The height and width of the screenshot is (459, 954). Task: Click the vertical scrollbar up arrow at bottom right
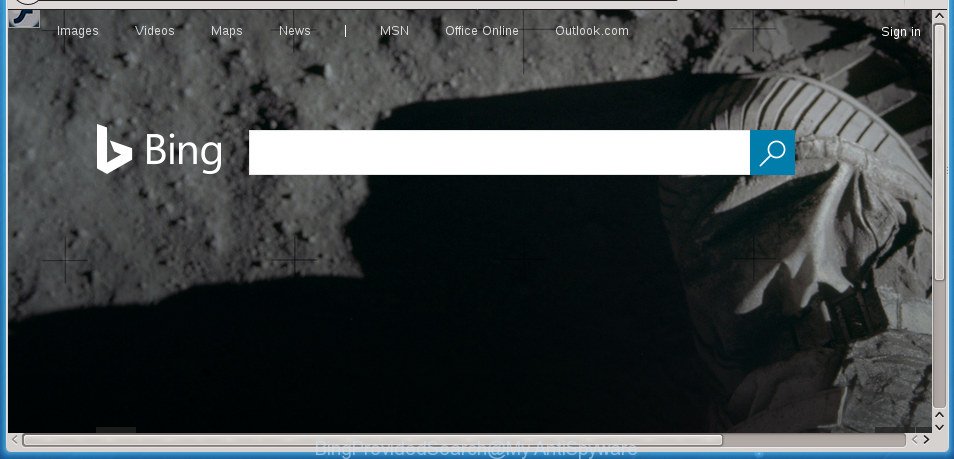[939, 415]
